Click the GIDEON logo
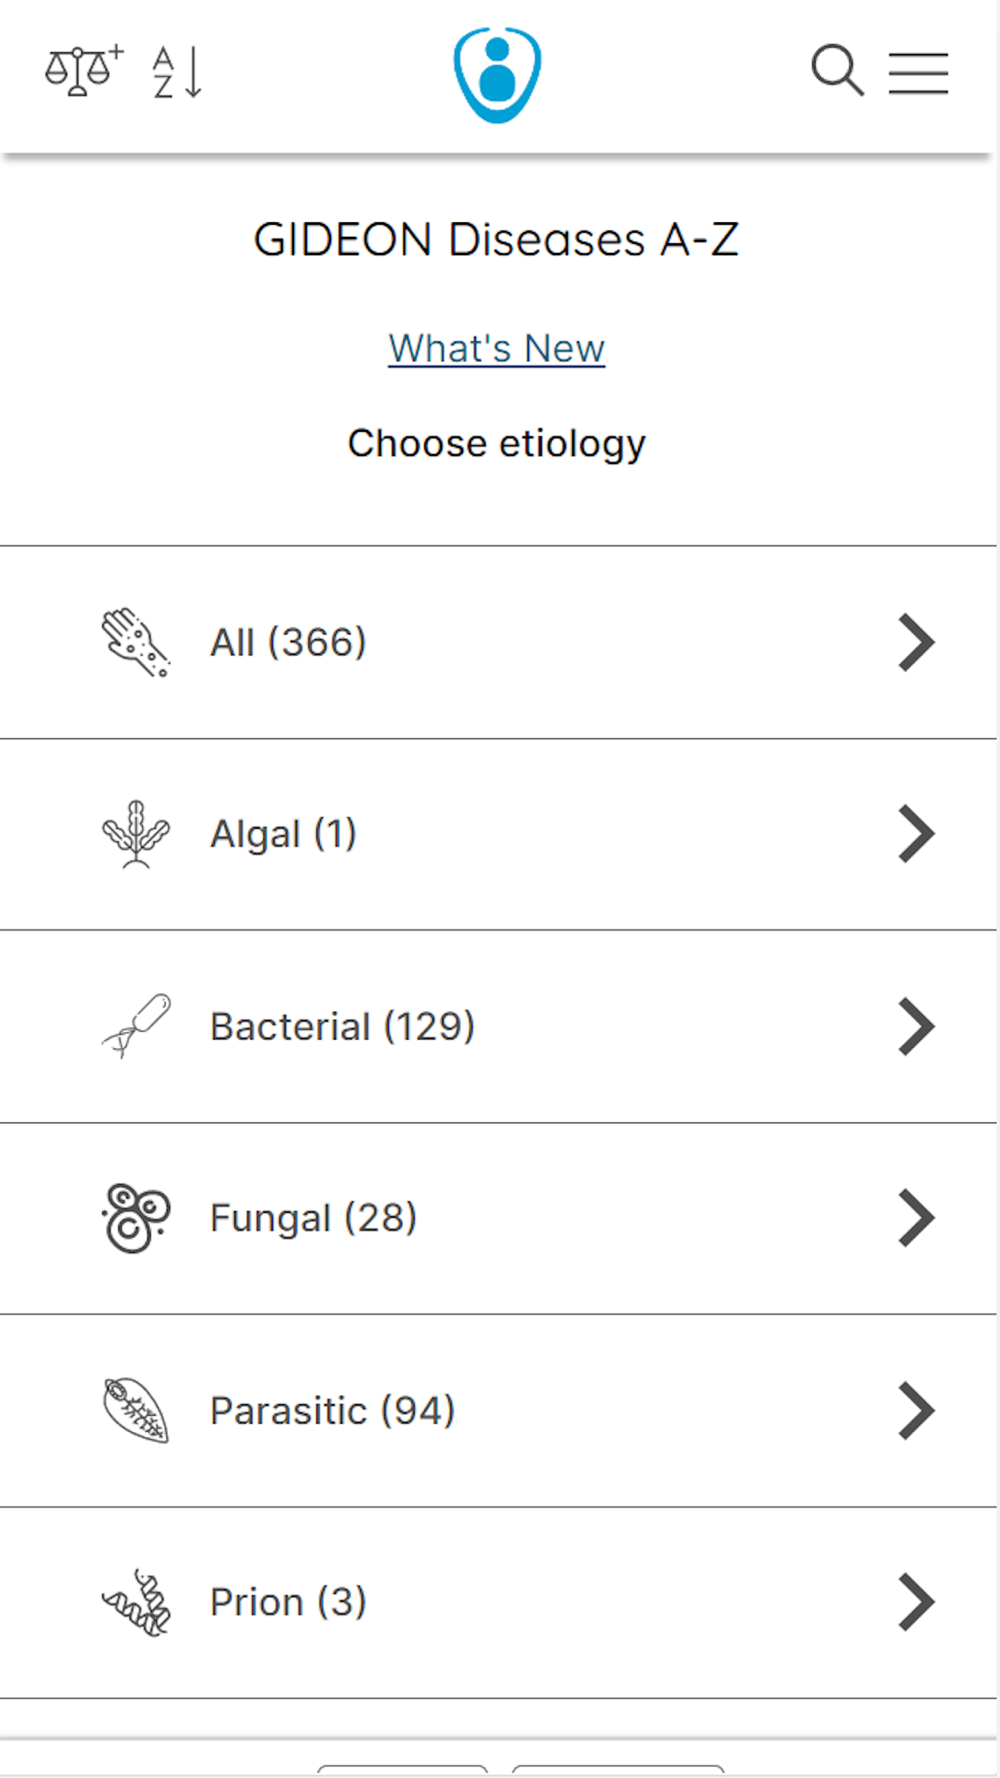Image resolution: width=1000 pixels, height=1778 pixels. (497, 75)
